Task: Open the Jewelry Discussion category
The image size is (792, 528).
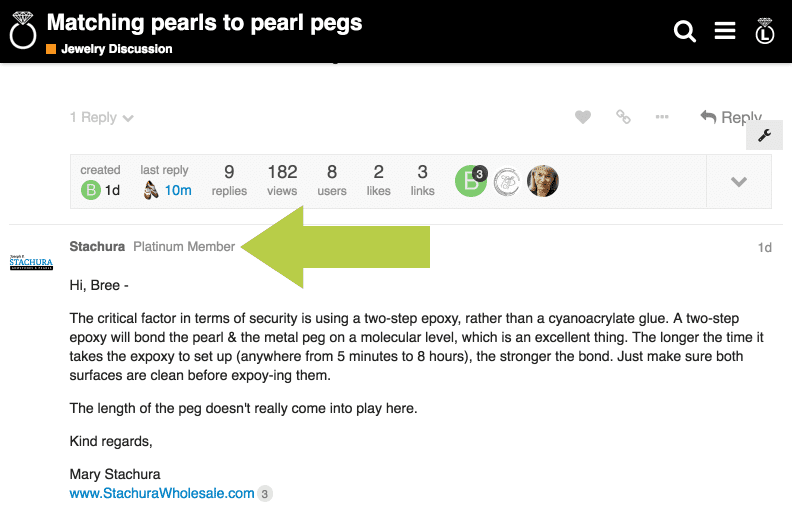Action: click(116, 49)
